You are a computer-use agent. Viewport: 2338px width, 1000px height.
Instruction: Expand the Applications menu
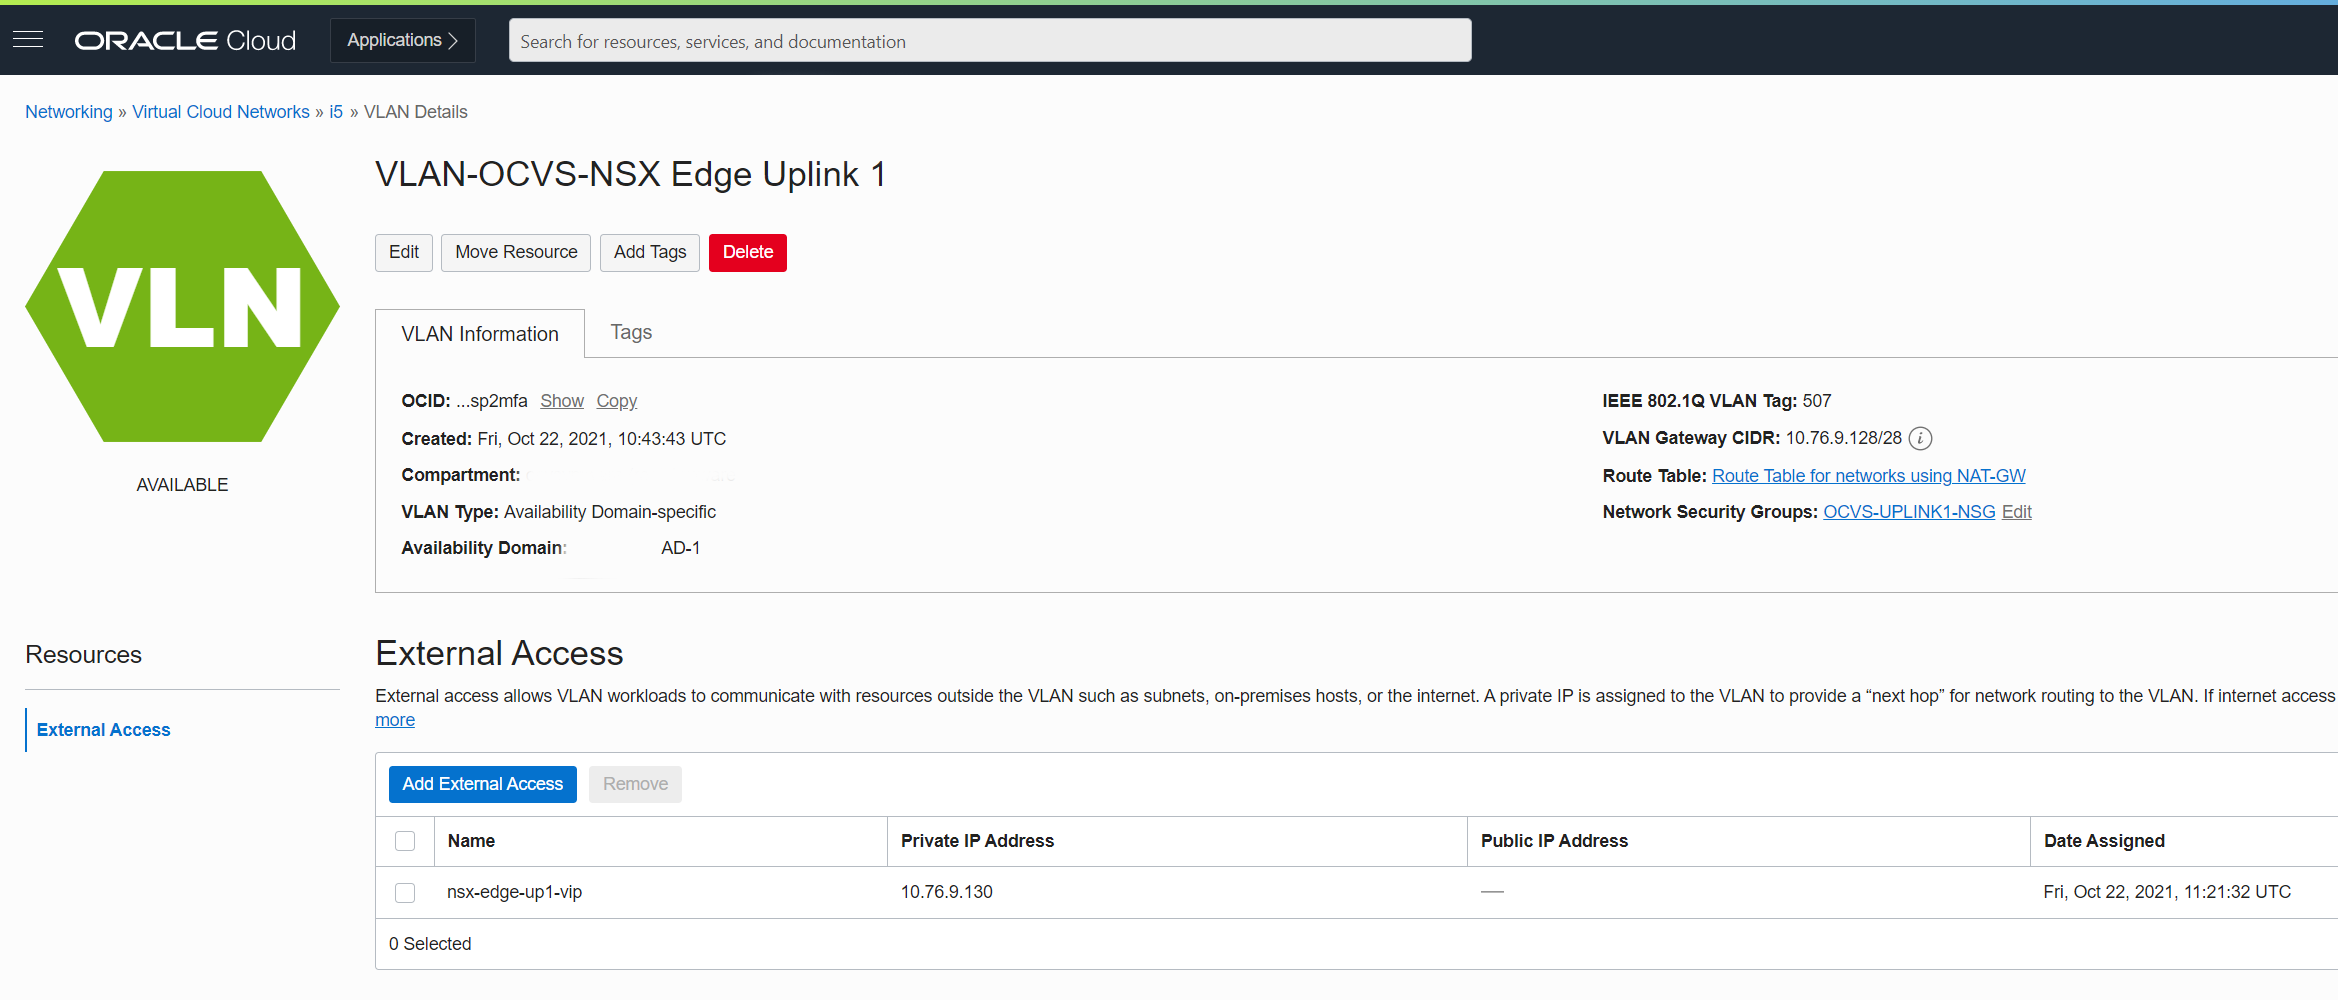(402, 40)
